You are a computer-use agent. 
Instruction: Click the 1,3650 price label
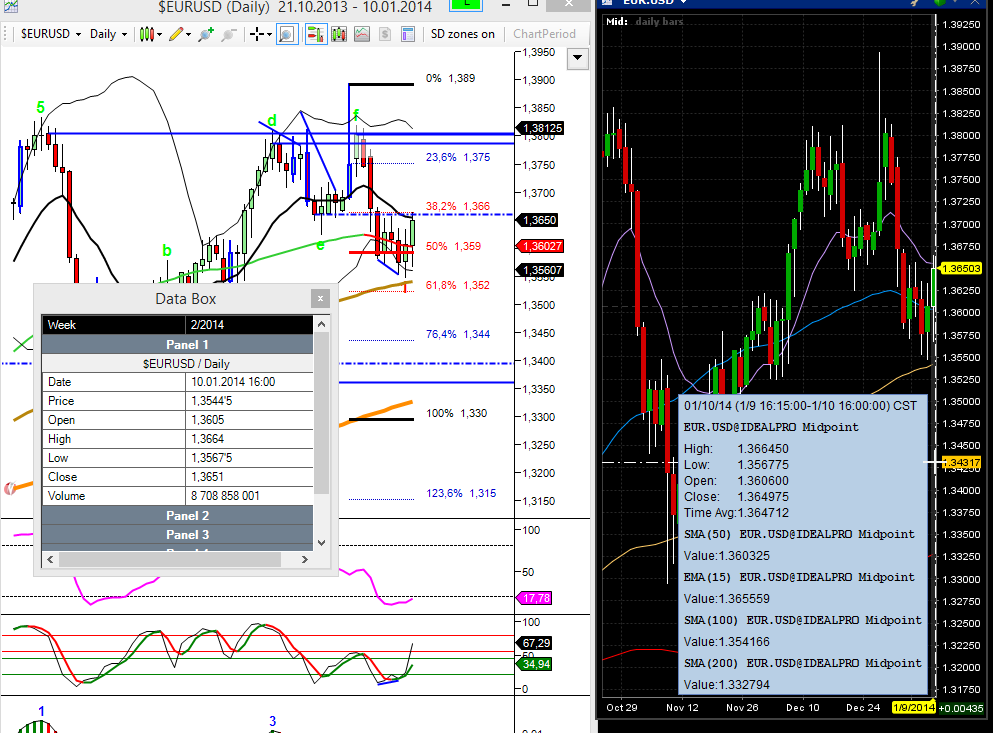point(538,220)
